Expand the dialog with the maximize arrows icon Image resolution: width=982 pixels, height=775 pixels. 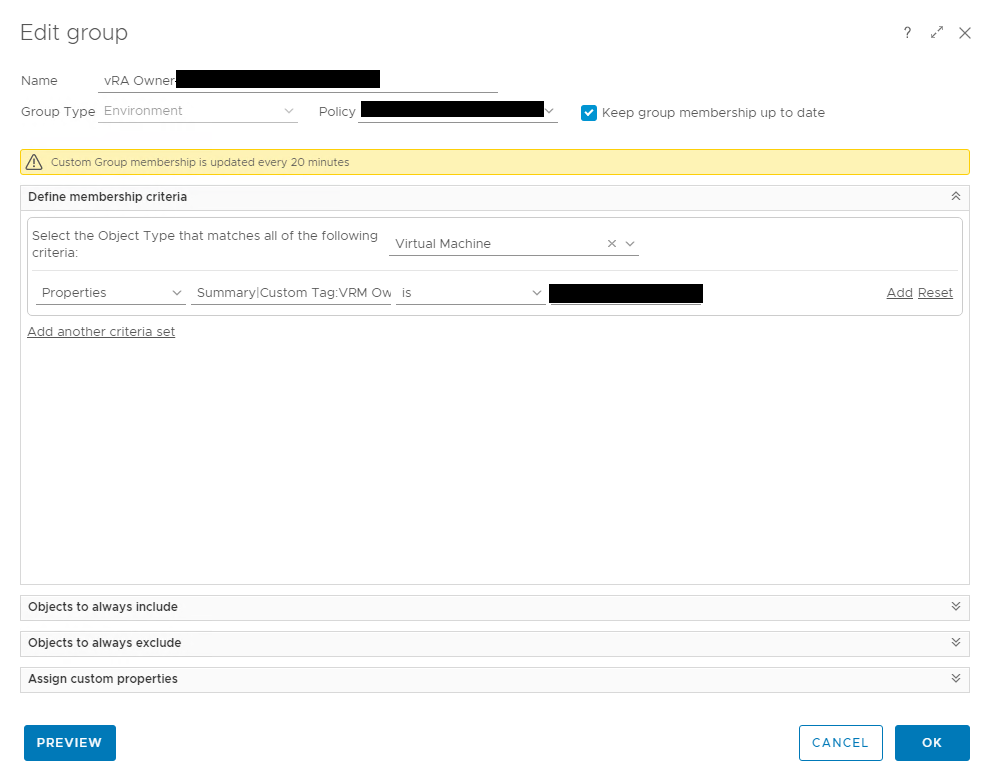pos(937,33)
